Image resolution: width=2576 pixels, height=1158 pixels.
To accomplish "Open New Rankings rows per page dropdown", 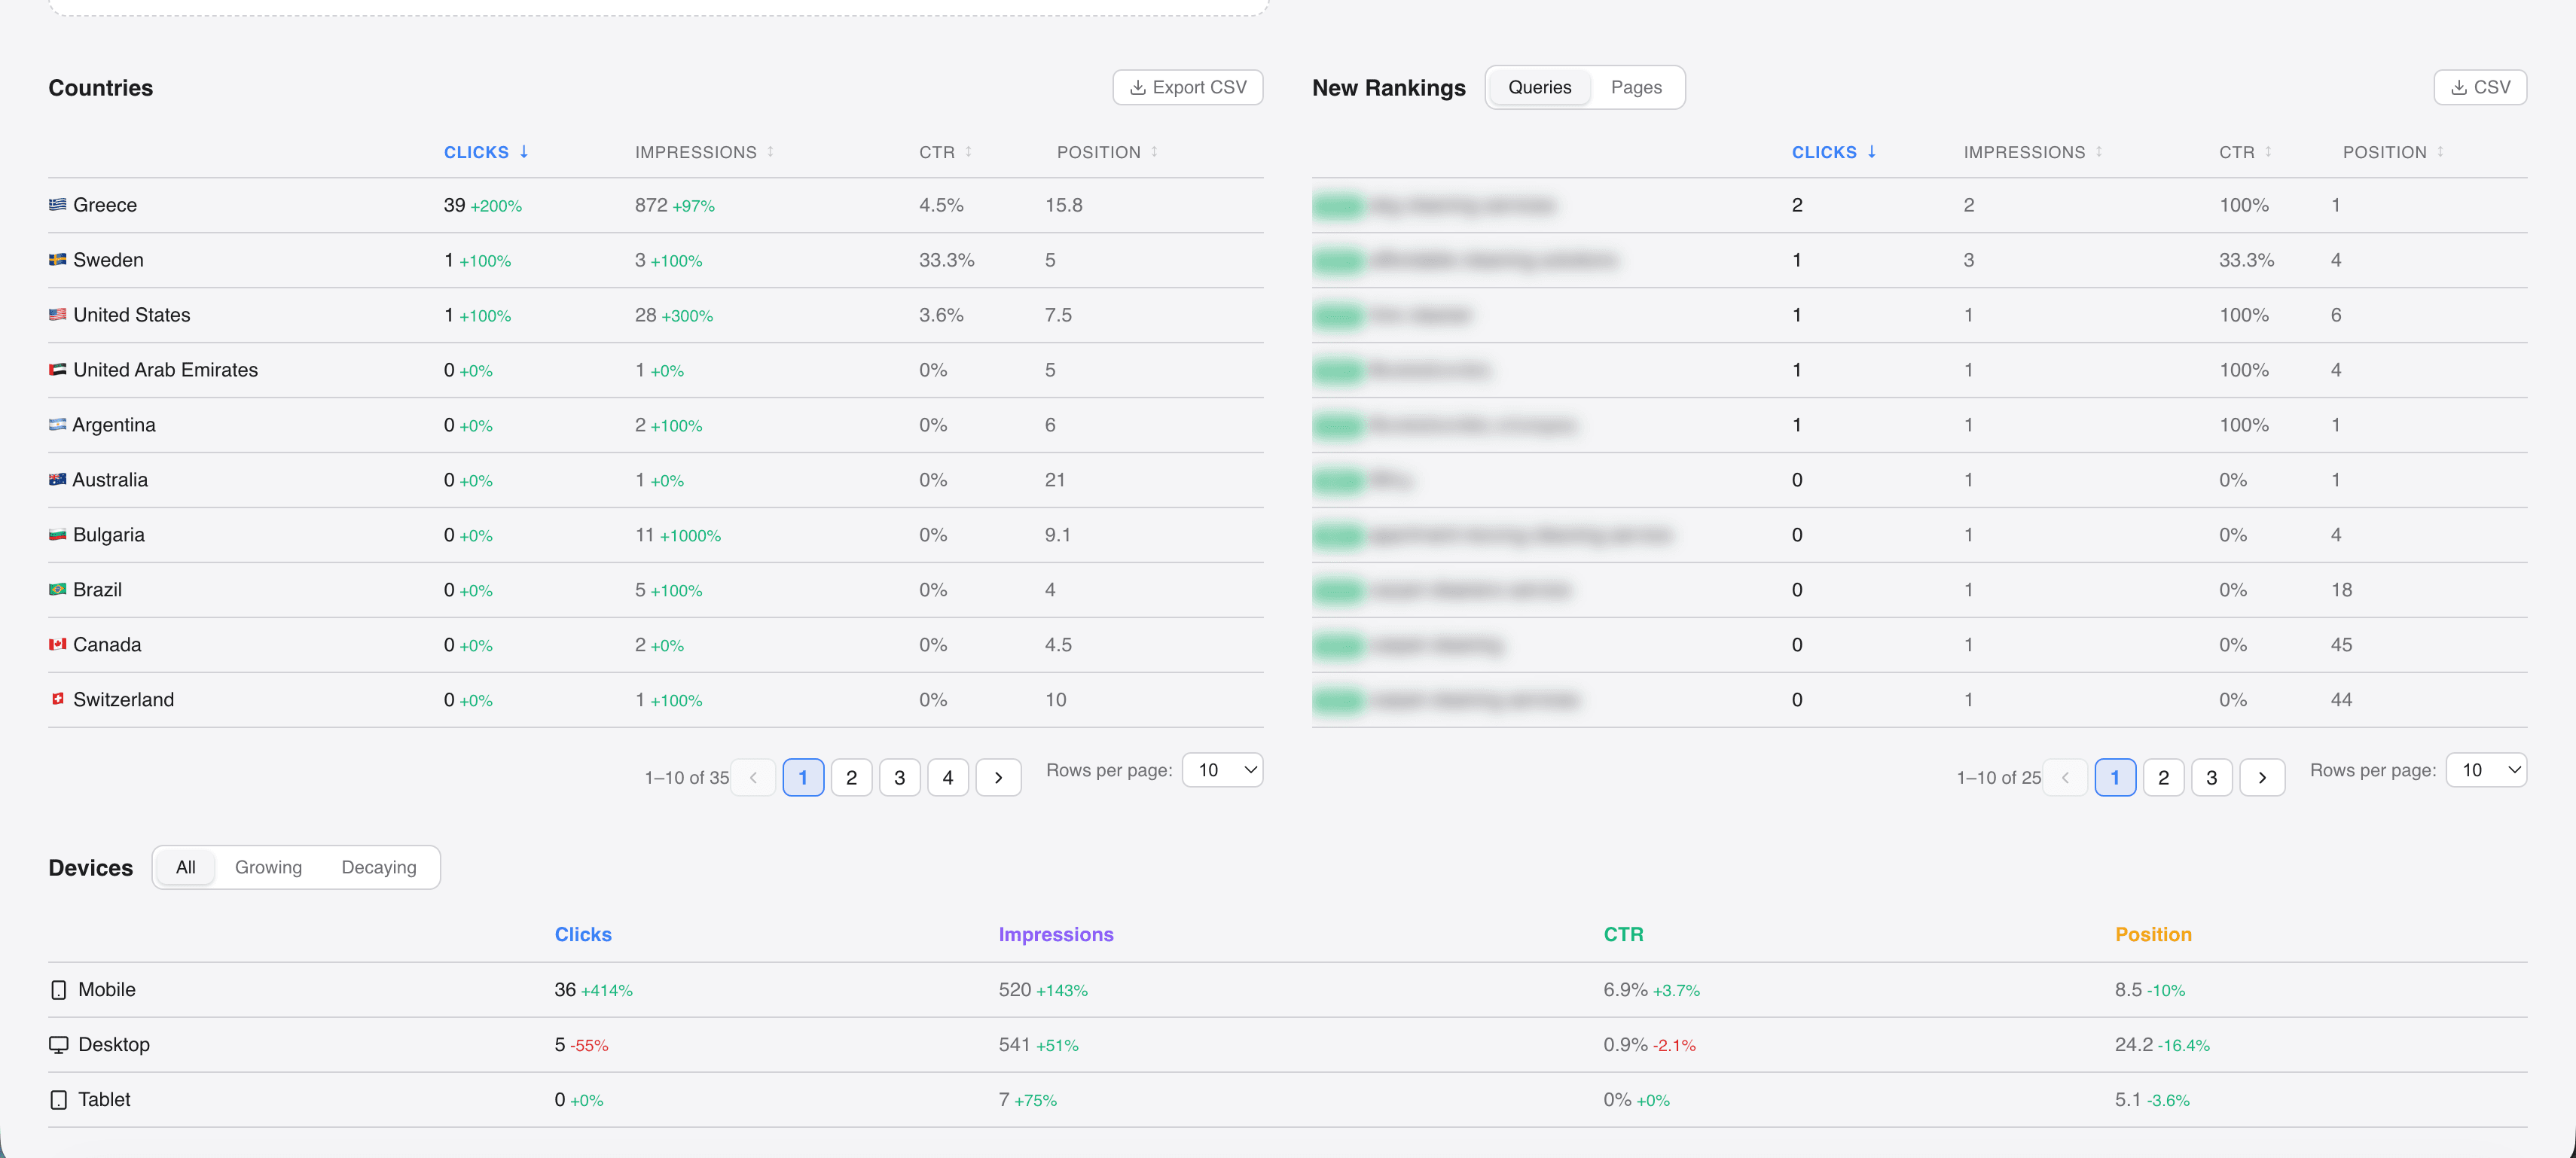I will click(2486, 770).
